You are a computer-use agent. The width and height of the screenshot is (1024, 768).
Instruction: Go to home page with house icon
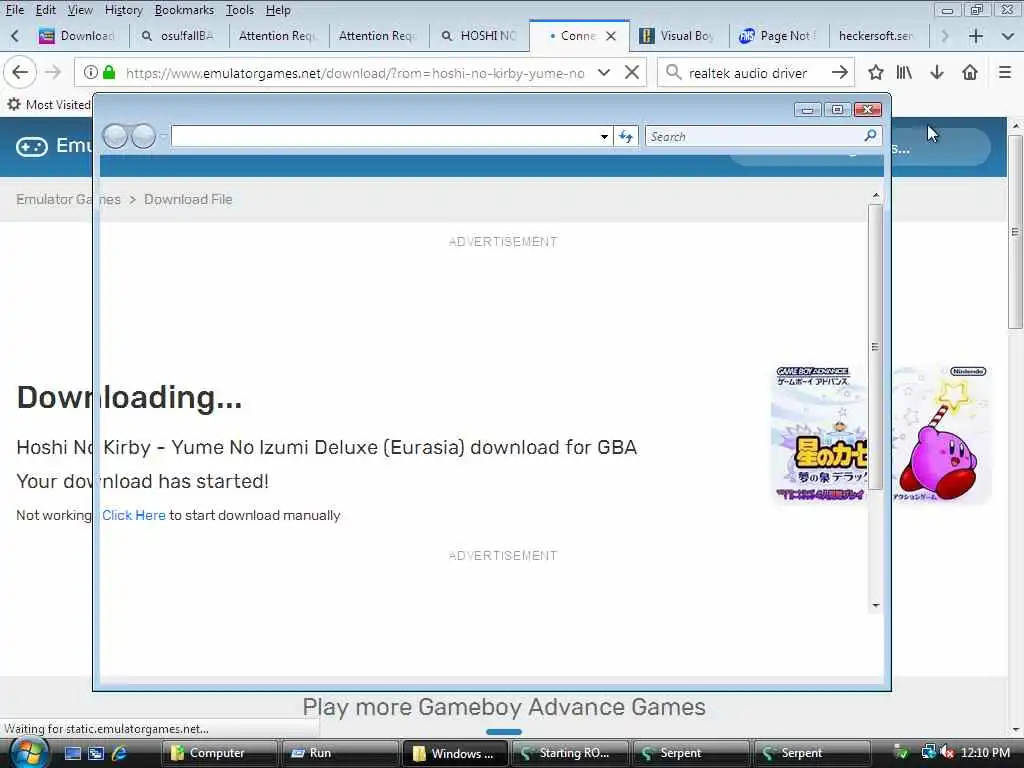970,72
